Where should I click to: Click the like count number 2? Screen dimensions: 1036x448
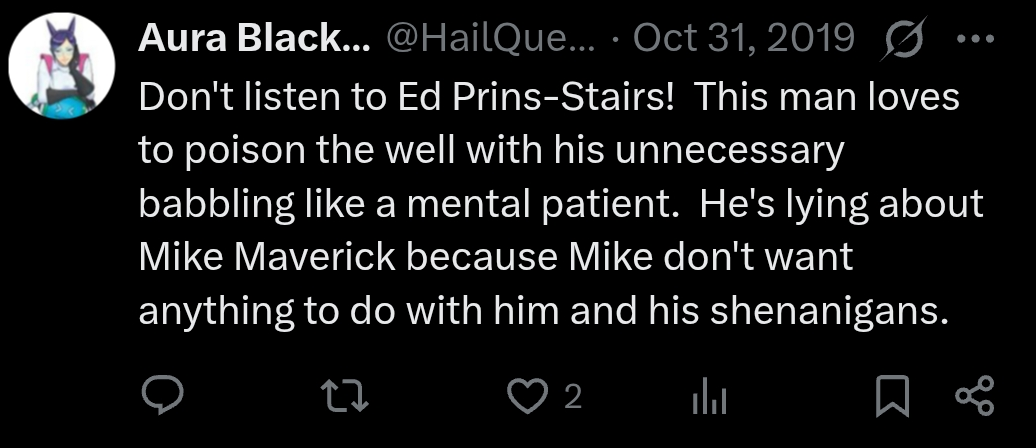pyautogui.click(x=573, y=398)
